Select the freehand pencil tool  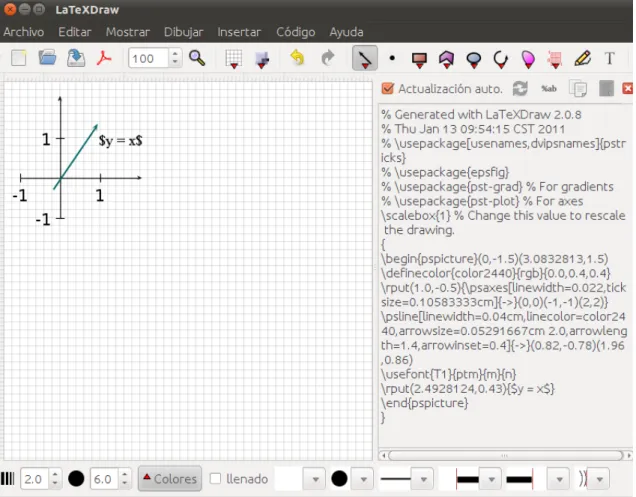coord(582,58)
